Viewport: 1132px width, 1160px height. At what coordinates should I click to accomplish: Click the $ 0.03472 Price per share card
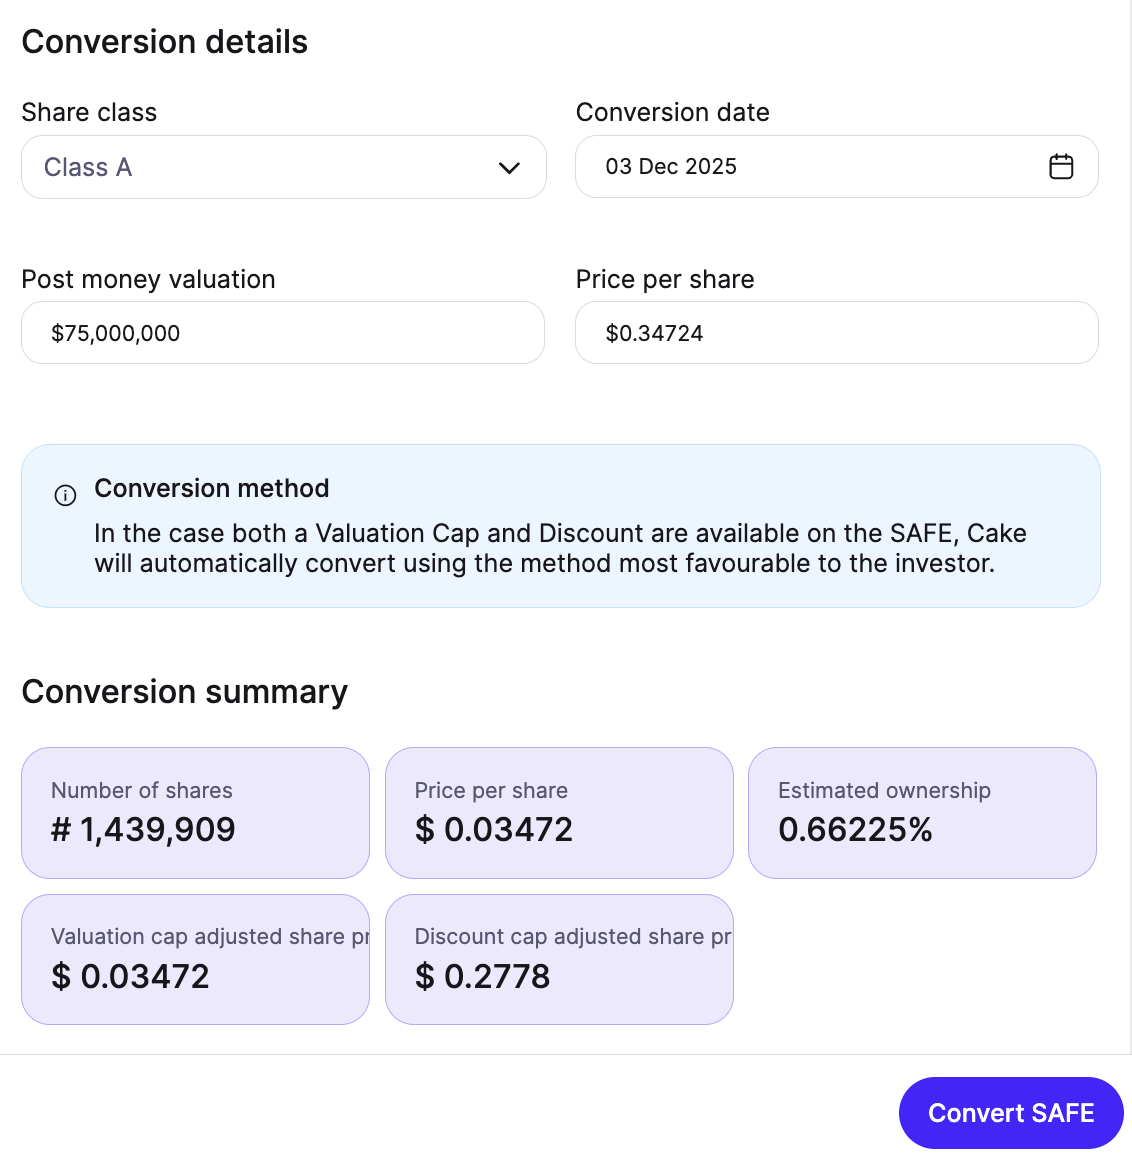(x=559, y=812)
